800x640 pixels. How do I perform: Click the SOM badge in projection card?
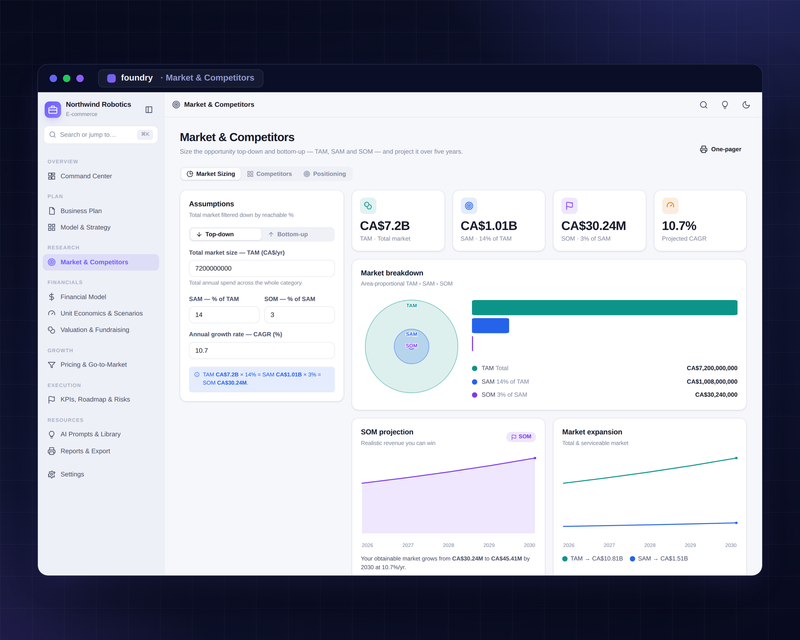(x=521, y=437)
